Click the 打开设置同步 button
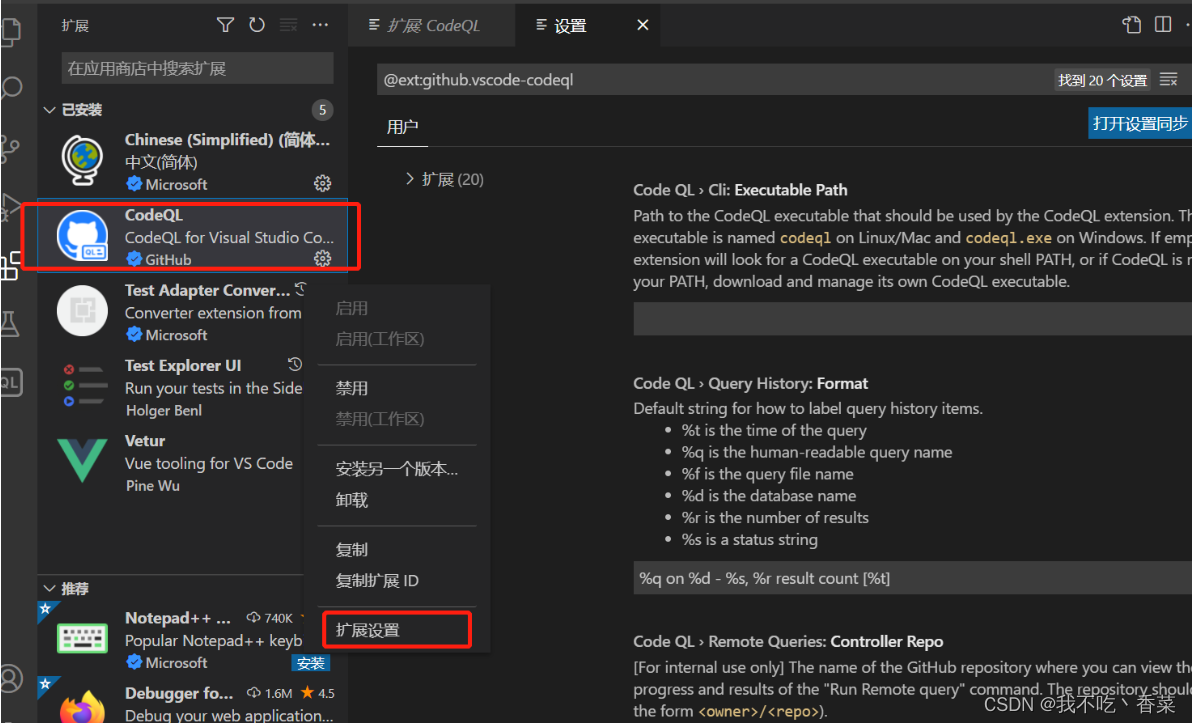1192x724 pixels. pyautogui.click(x=1140, y=123)
